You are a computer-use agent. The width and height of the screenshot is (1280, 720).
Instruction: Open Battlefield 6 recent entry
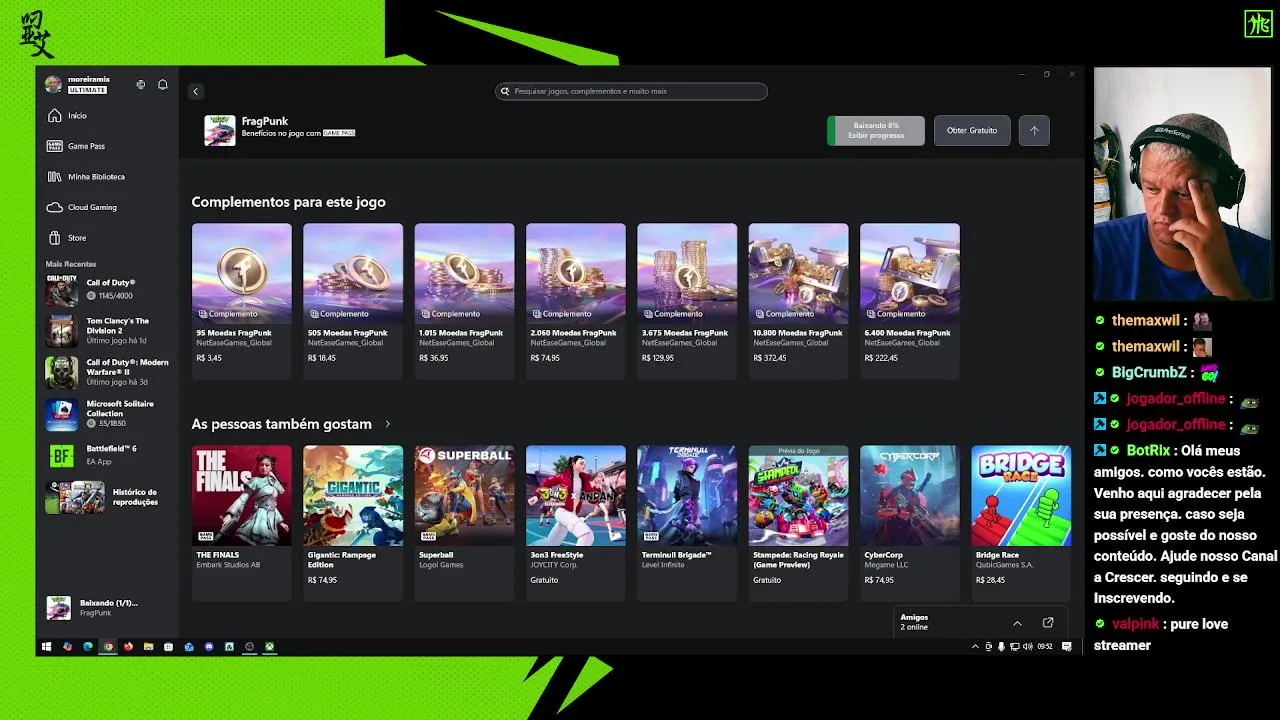tap(108, 454)
